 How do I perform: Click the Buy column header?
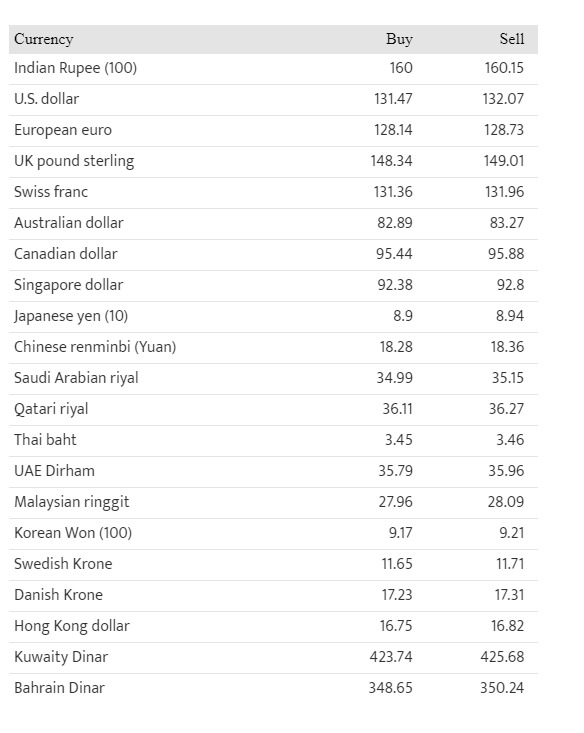[399, 39]
